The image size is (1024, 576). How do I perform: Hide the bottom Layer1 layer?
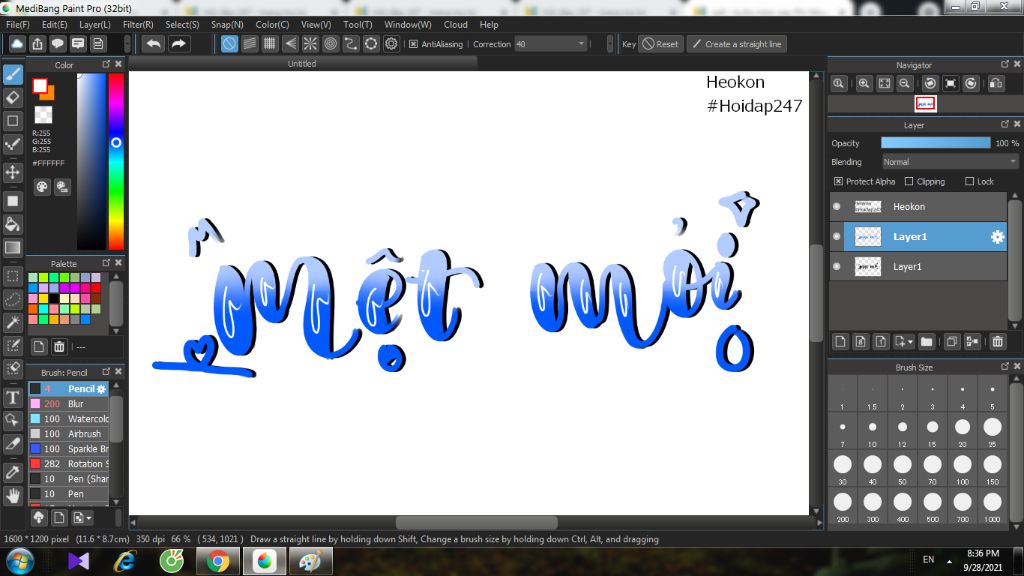pos(837,266)
